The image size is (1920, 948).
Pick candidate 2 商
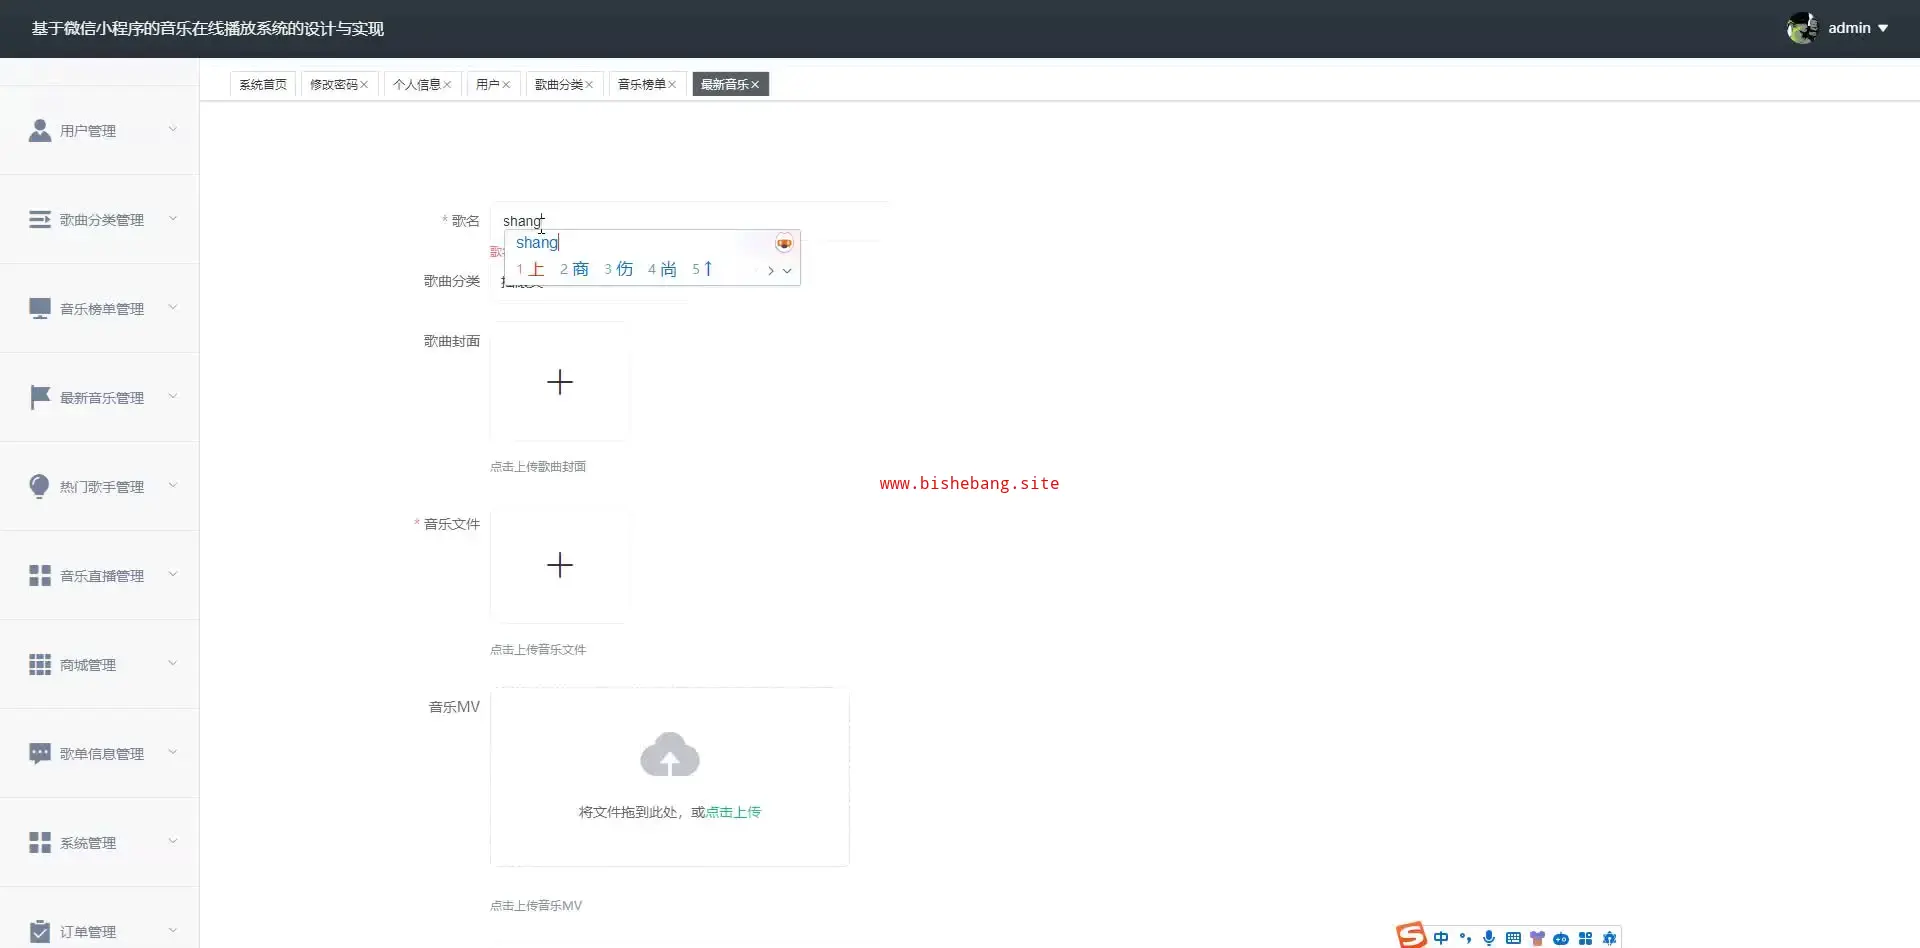coord(574,269)
